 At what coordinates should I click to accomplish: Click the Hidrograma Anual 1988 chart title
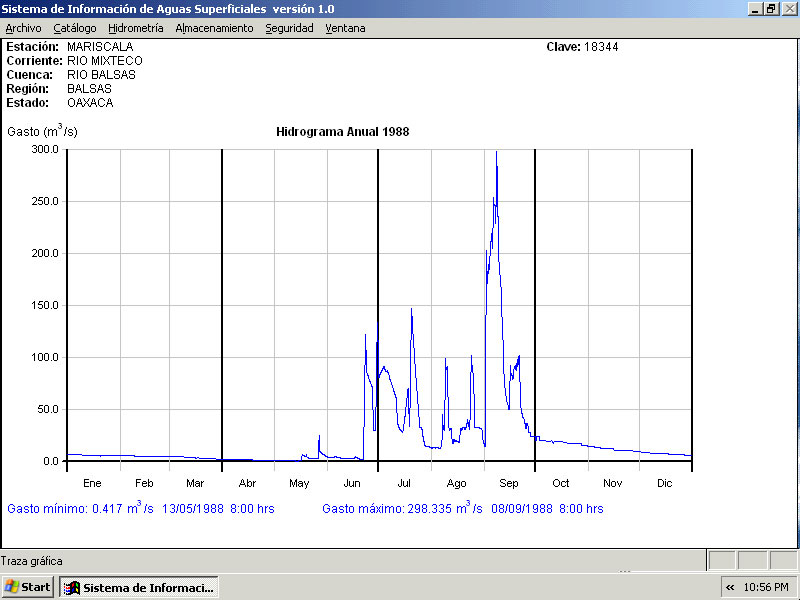click(x=342, y=132)
